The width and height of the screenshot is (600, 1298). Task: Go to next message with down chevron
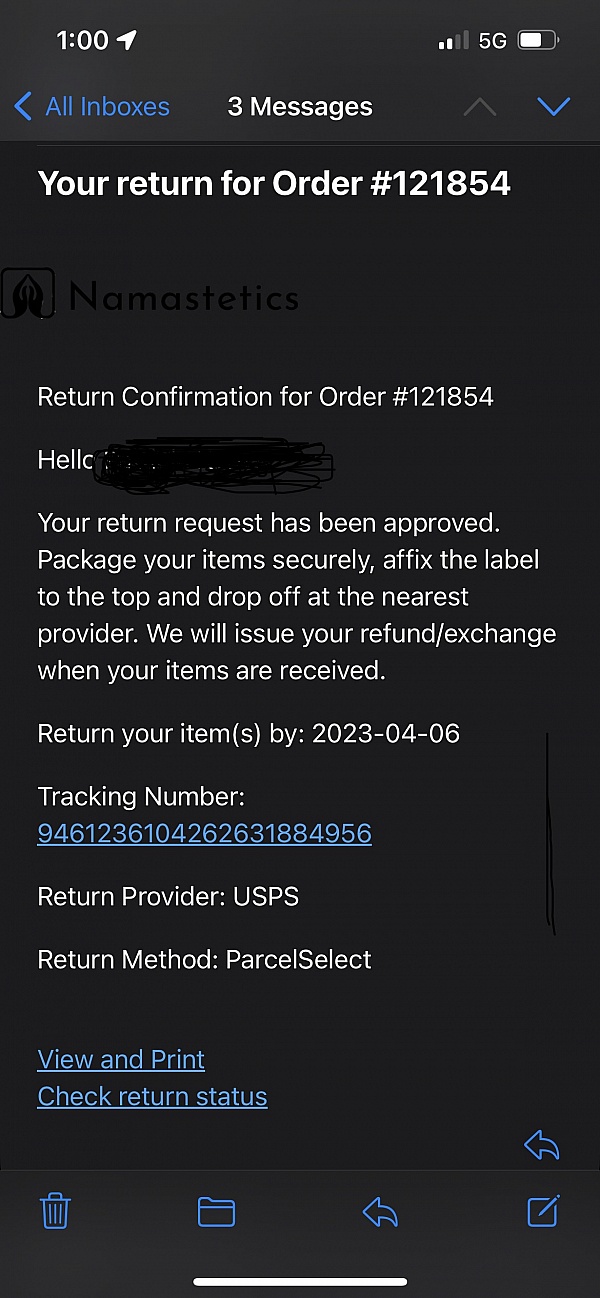click(553, 107)
